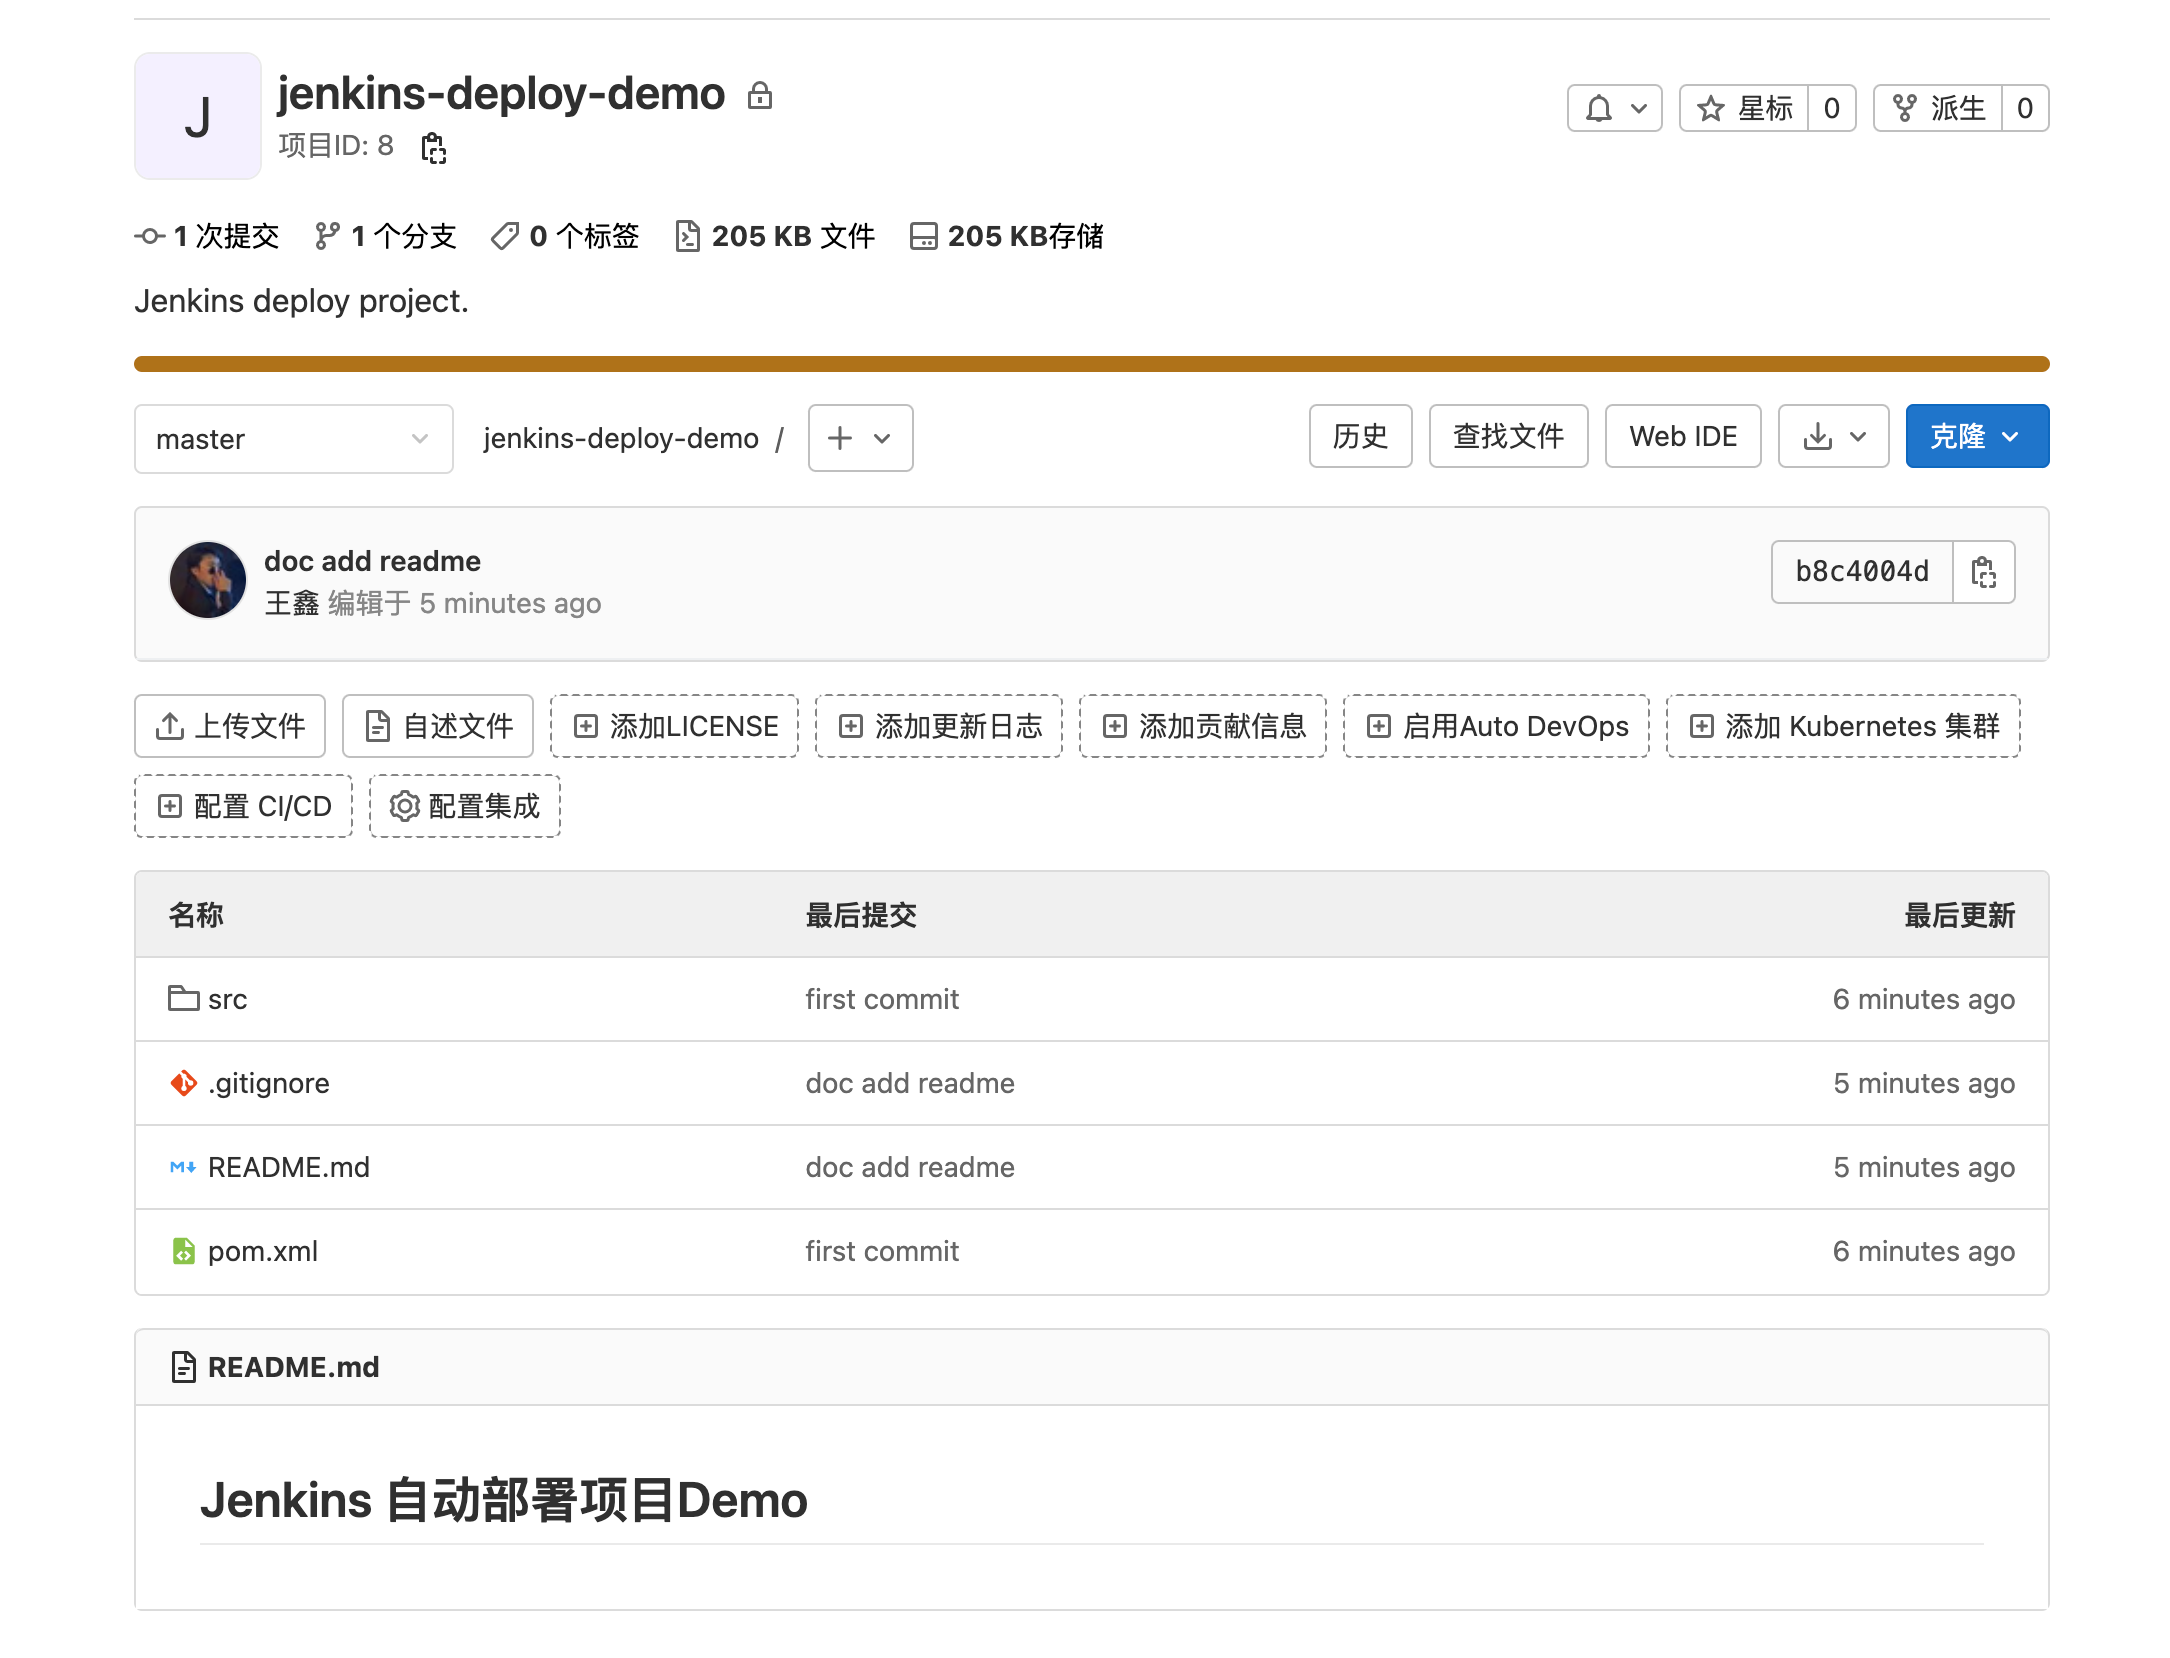Click the 'Jenkins 自动部署项目Demo' readme heading
The height and width of the screenshot is (1658, 2170).
coord(503,1500)
